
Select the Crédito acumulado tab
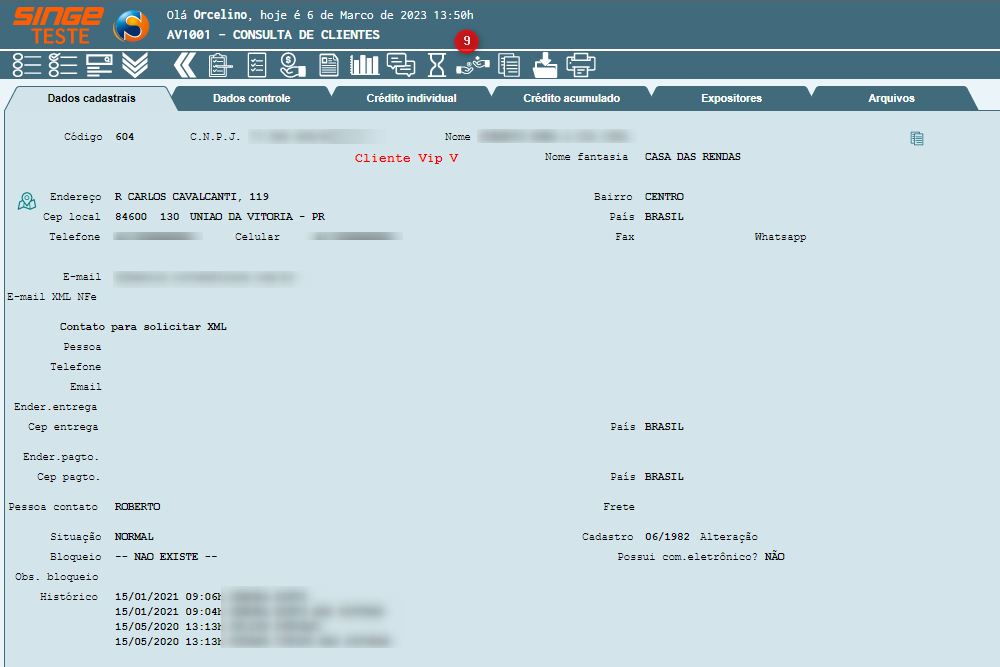[571, 99]
